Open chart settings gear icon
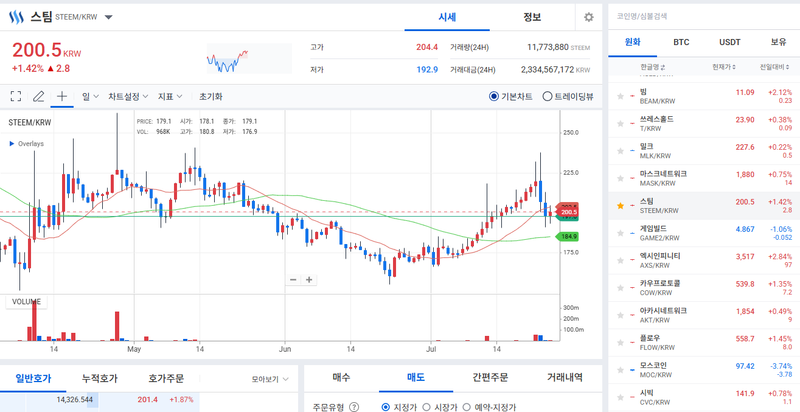Viewport: 800px width, 412px height. tap(588, 17)
